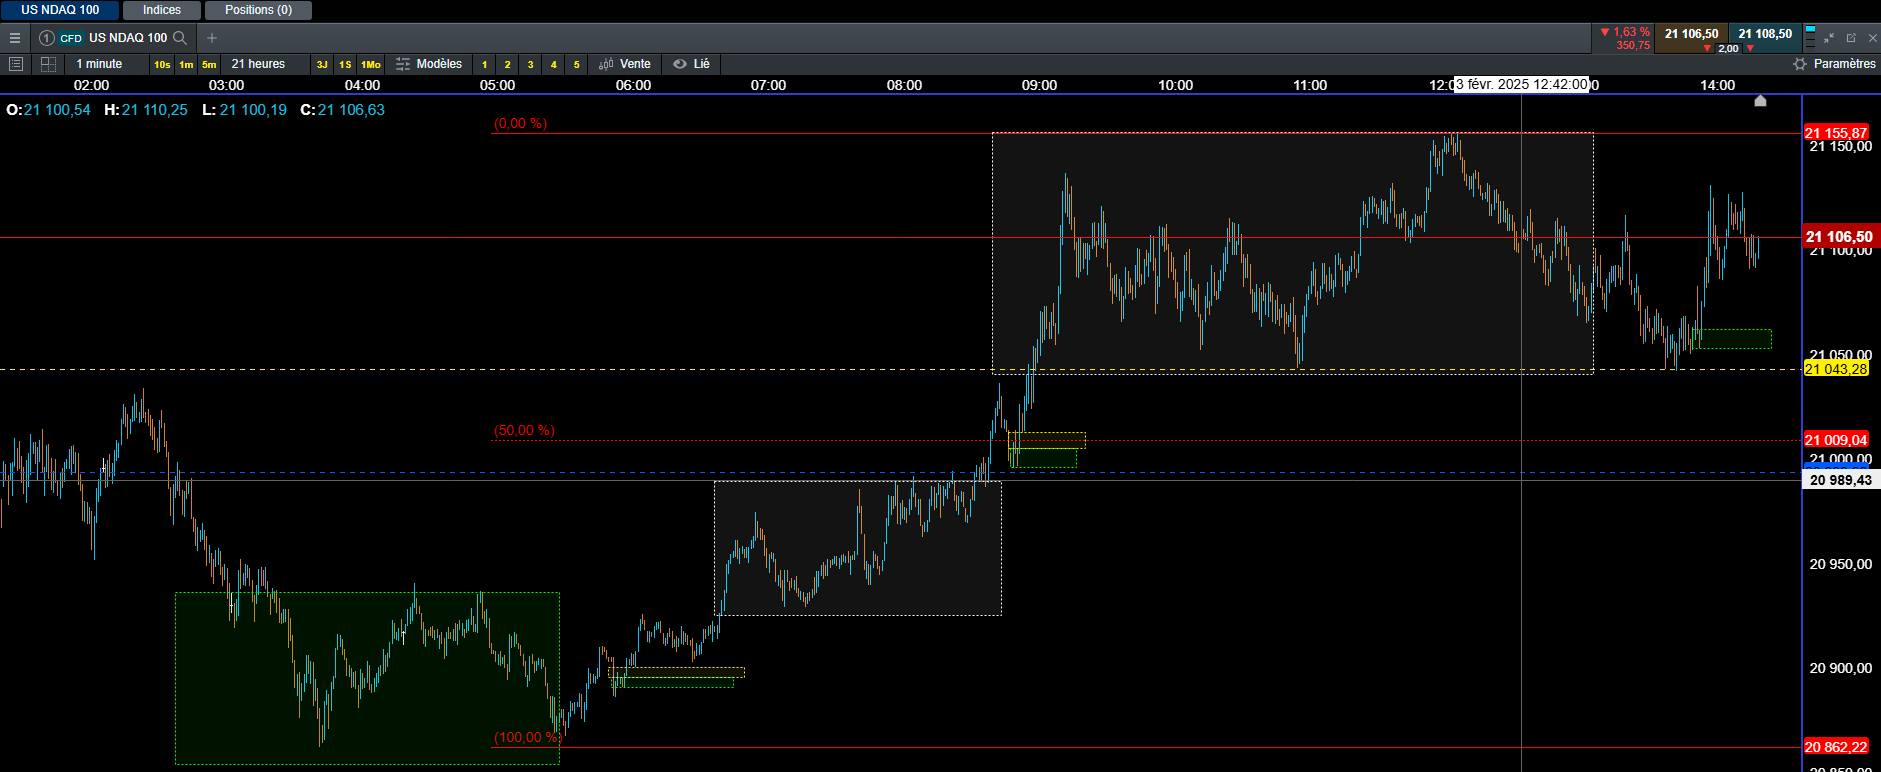Toggle the Lié eye link option

691,64
